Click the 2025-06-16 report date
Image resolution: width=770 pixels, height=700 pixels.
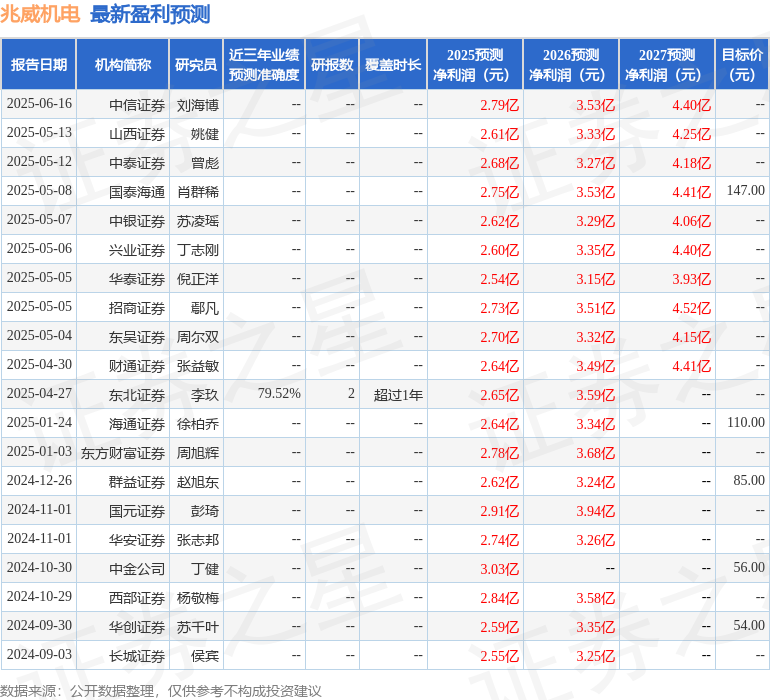[x=40, y=104]
